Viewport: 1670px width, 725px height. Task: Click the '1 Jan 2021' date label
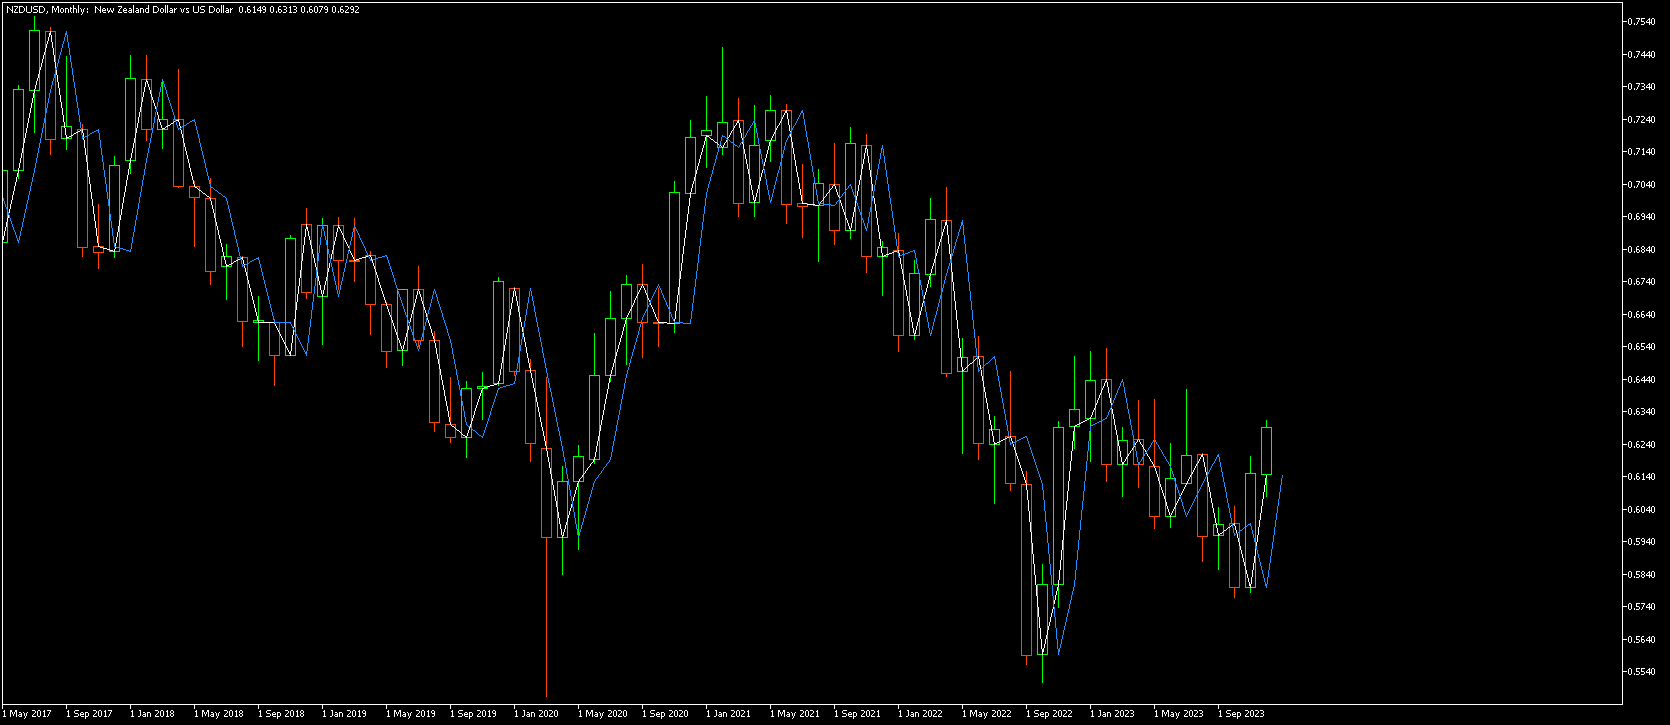click(x=729, y=714)
